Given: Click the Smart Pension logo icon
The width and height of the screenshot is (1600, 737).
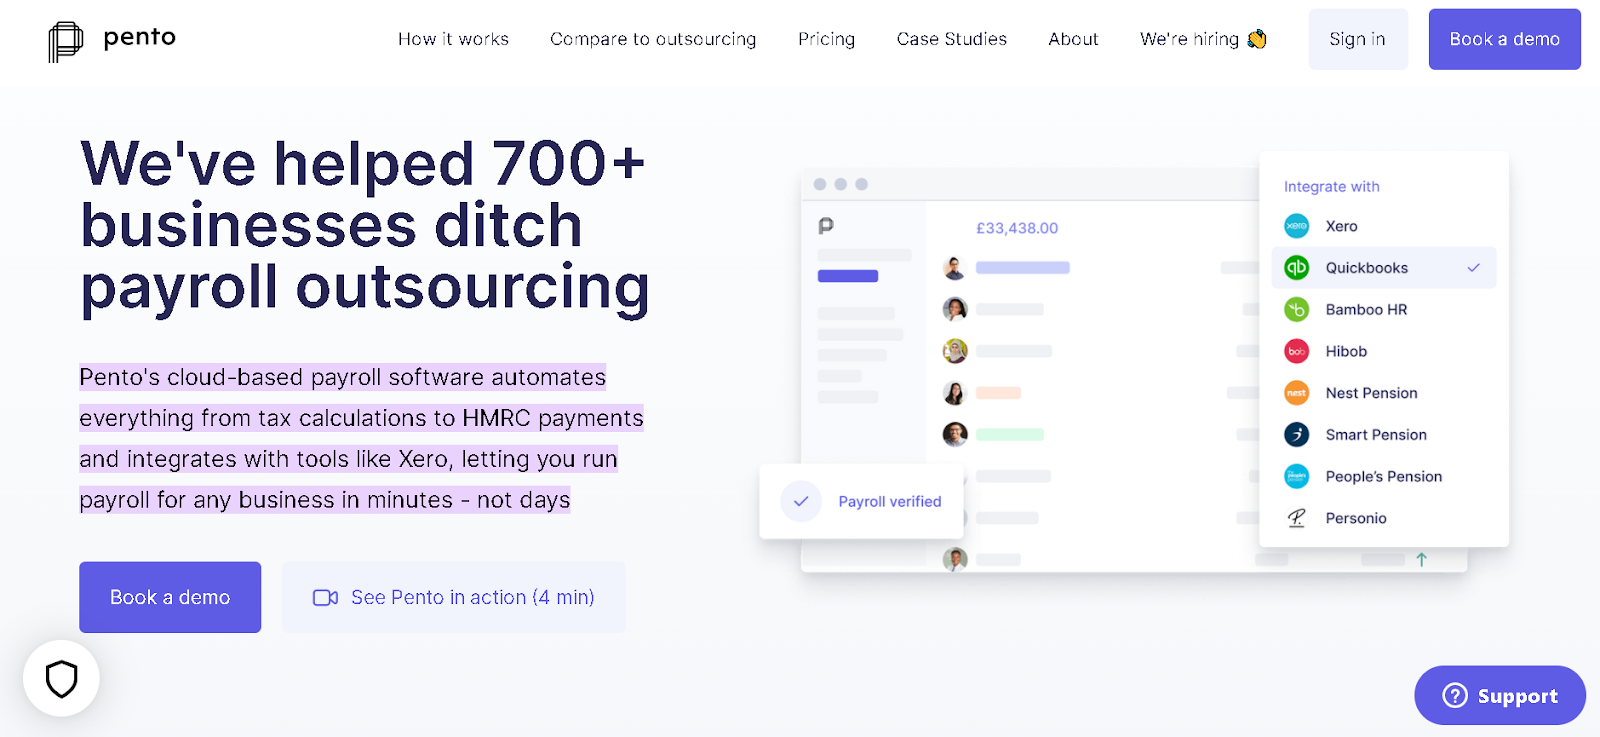Looking at the screenshot, I should [x=1296, y=435].
